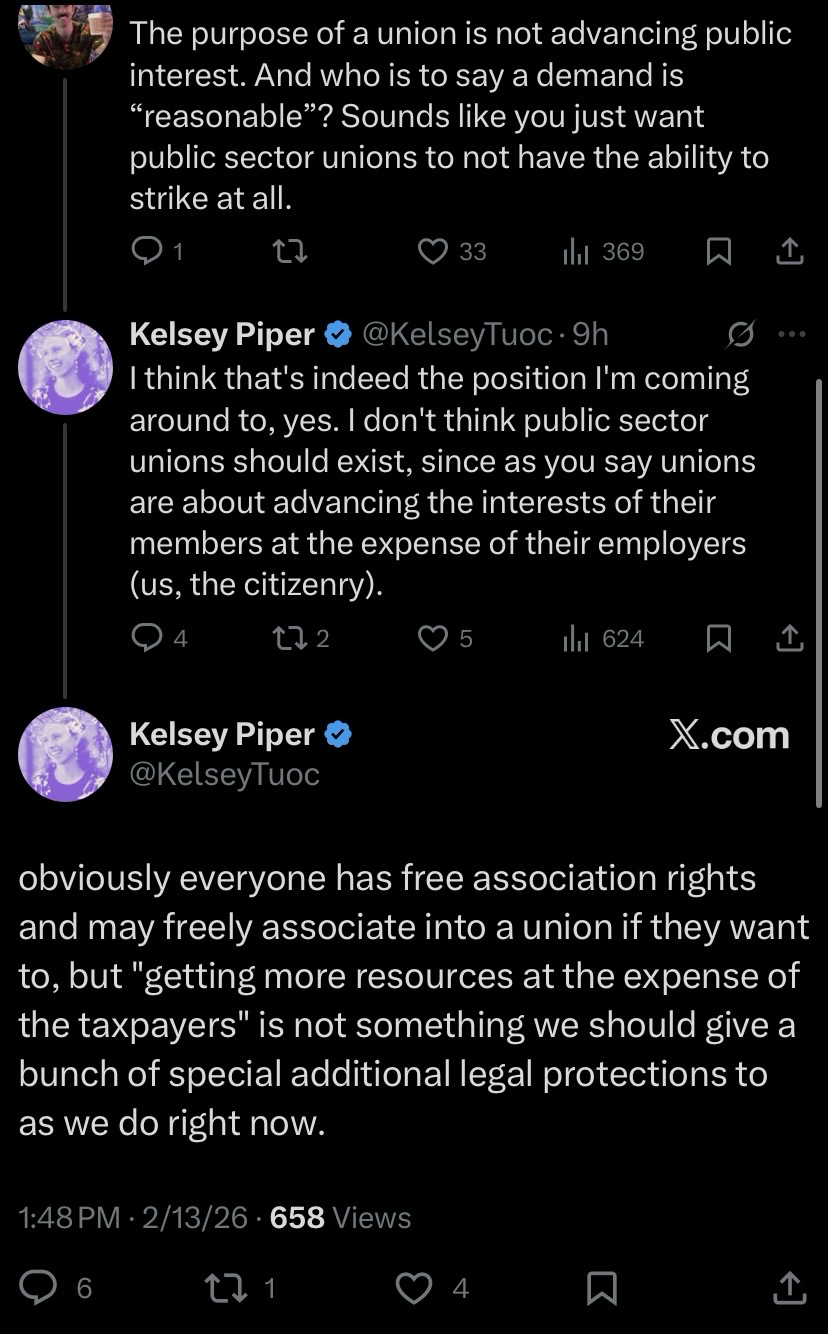Screen dimensions: 828x1334
Task: View analytics showing 369 views
Action: click(604, 251)
